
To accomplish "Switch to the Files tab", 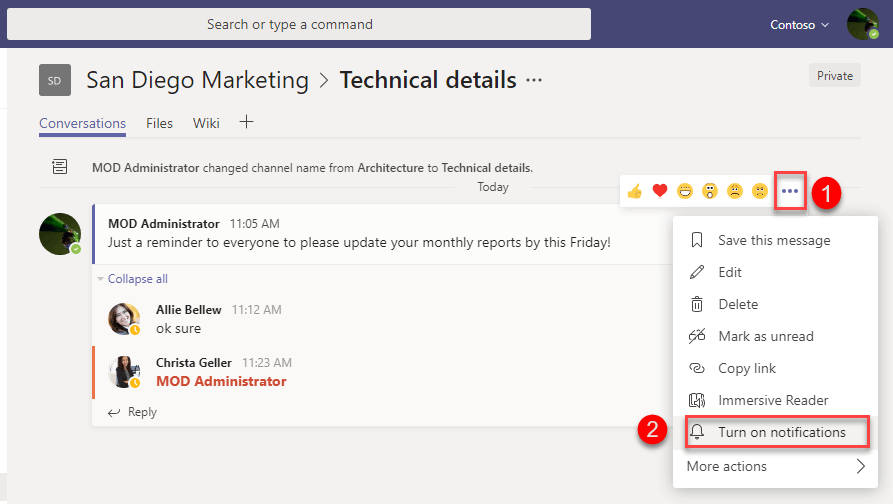I will point(159,123).
